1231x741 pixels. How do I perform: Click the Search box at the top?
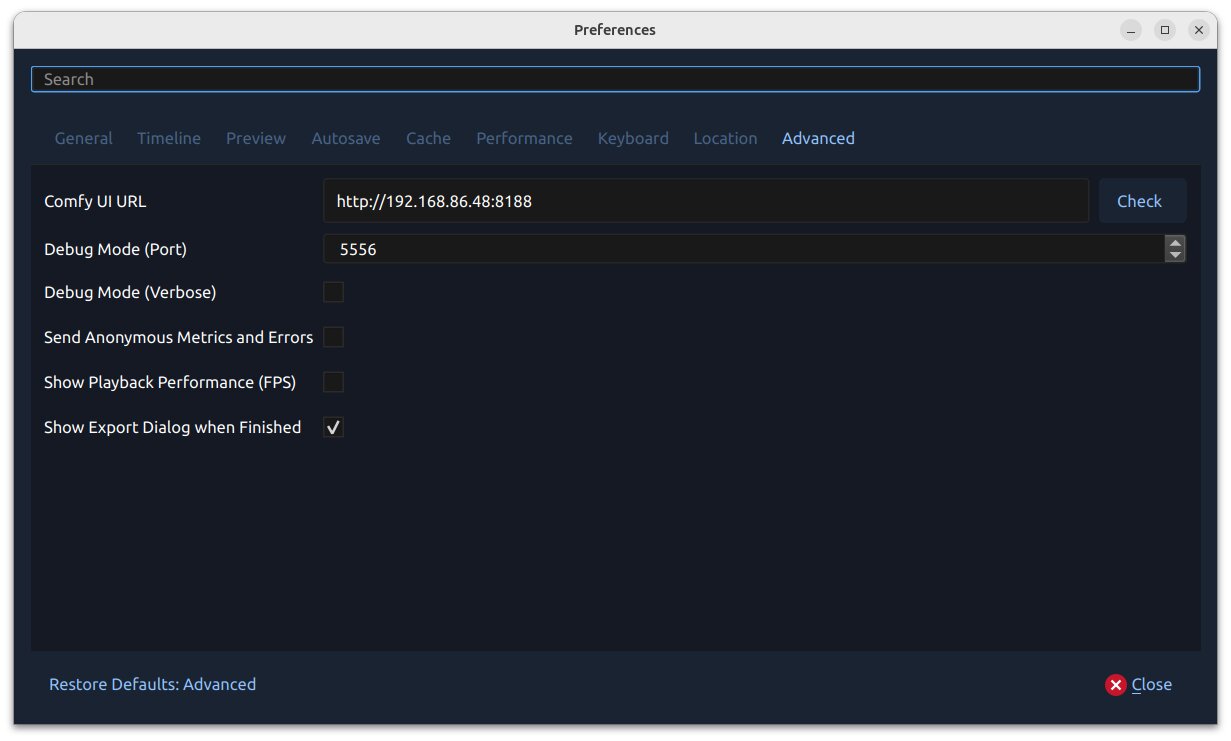click(615, 79)
